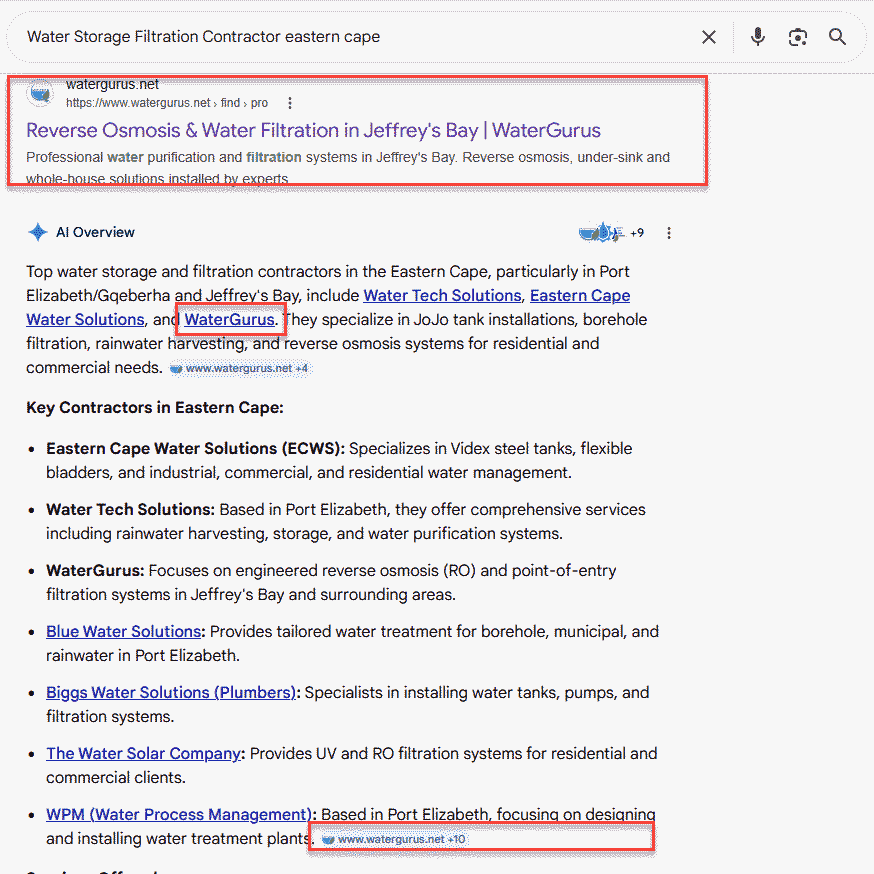Viewport: 874px width, 874px height.
Task: Open the Blue Water Solutions link
Action: pos(123,632)
